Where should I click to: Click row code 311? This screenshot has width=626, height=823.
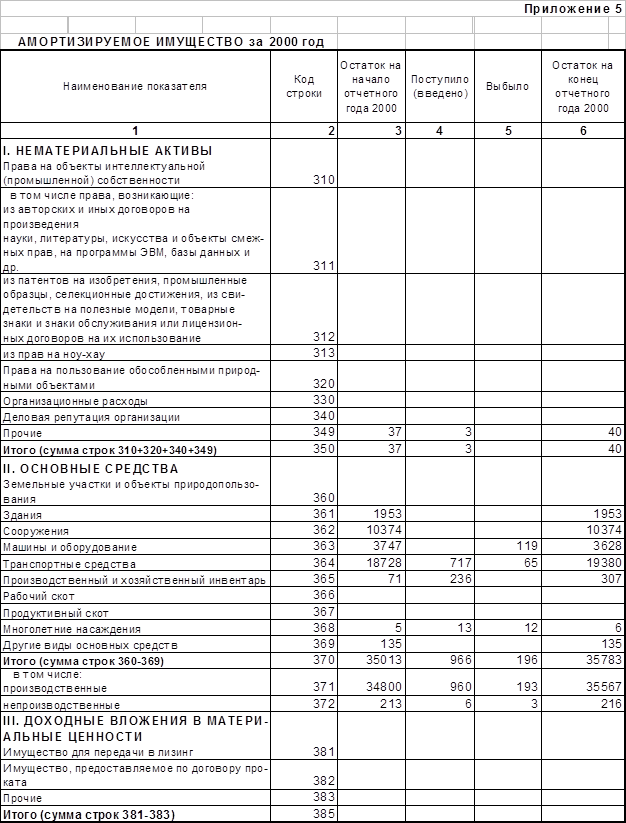(324, 266)
